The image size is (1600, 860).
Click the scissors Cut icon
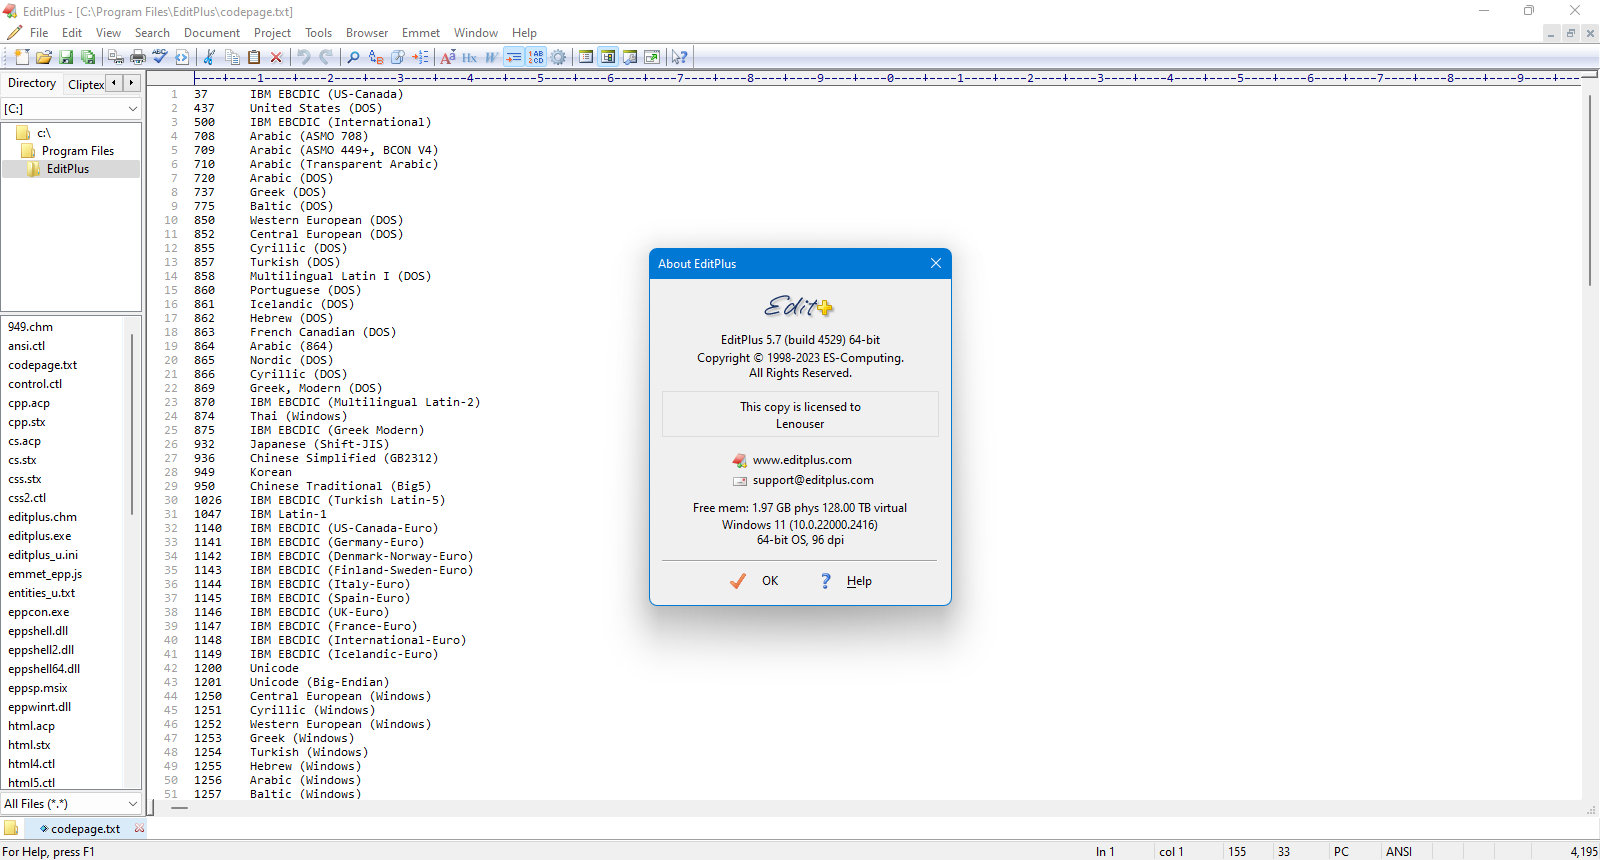(209, 57)
